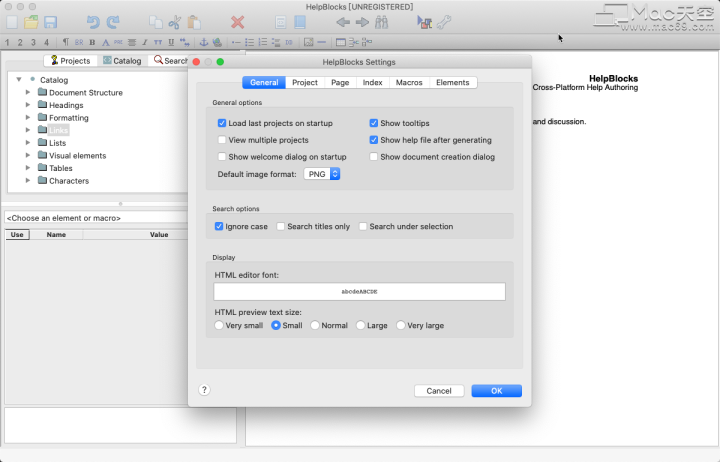Click the numbered list icon

(x=263, y=42)
